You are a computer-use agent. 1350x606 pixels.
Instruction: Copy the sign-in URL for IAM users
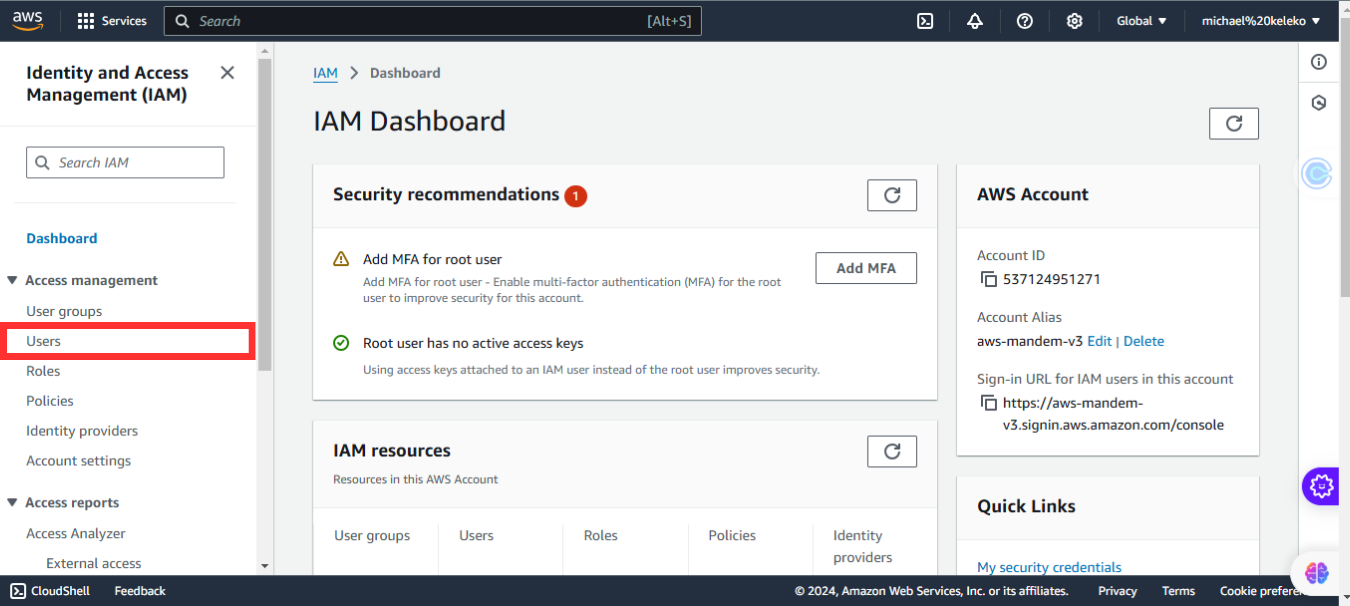pos(988,403)
